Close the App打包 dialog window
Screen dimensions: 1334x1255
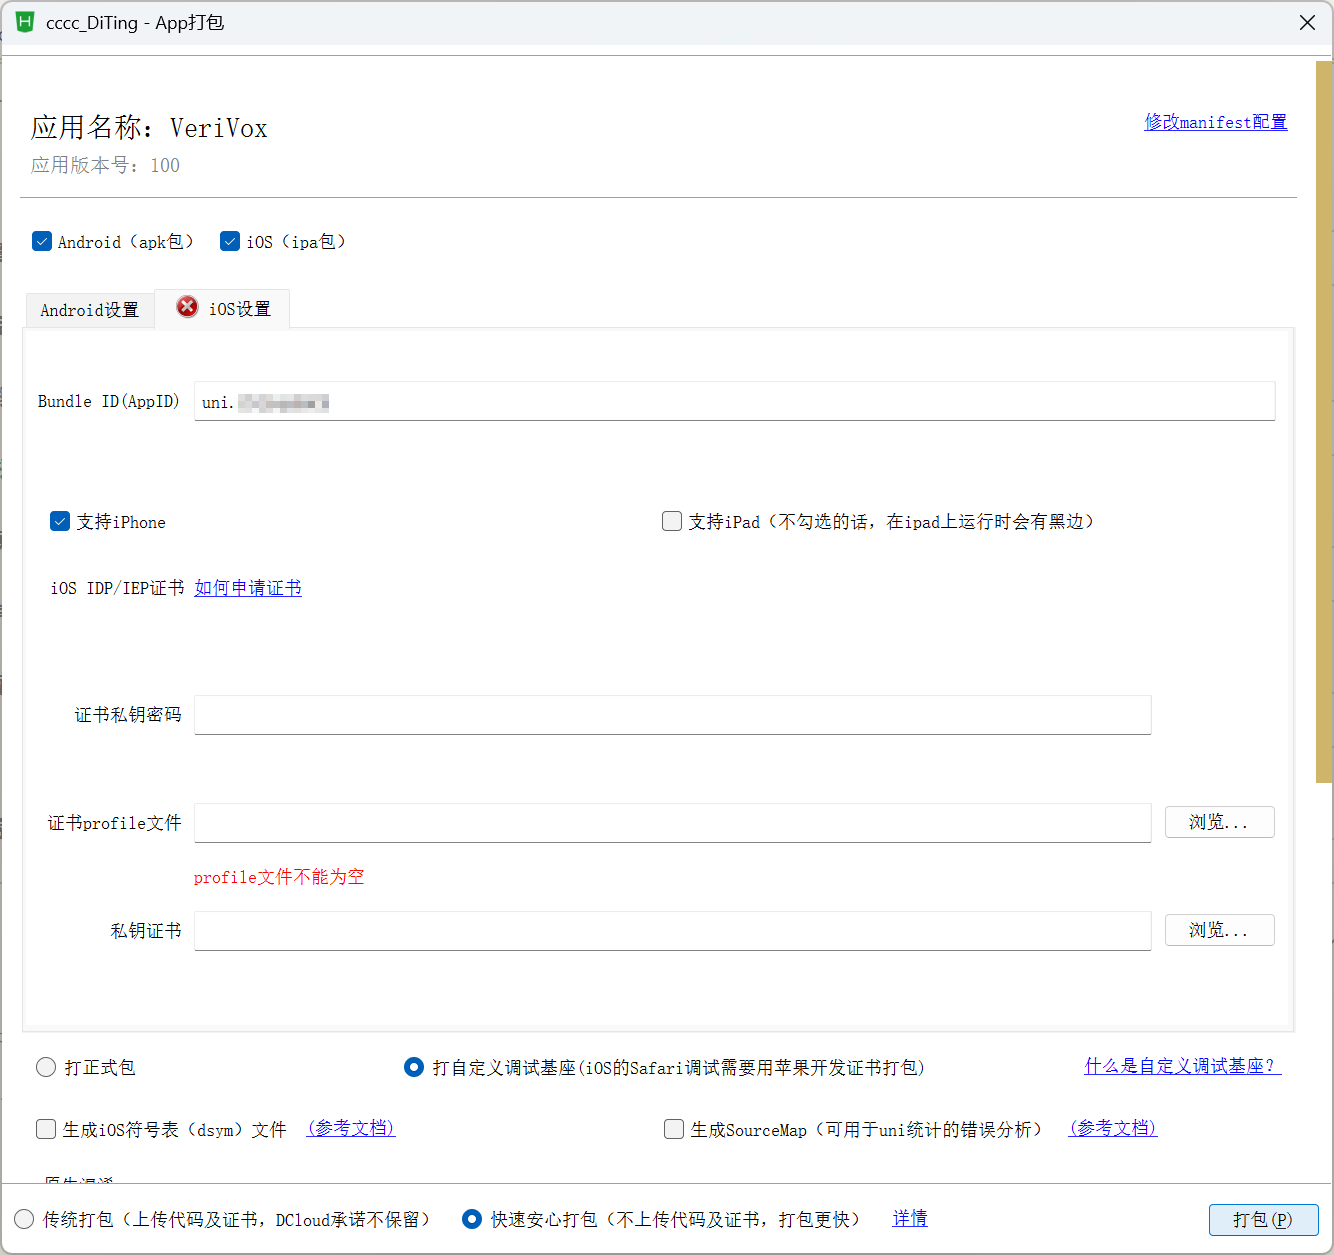point(1307,22)
